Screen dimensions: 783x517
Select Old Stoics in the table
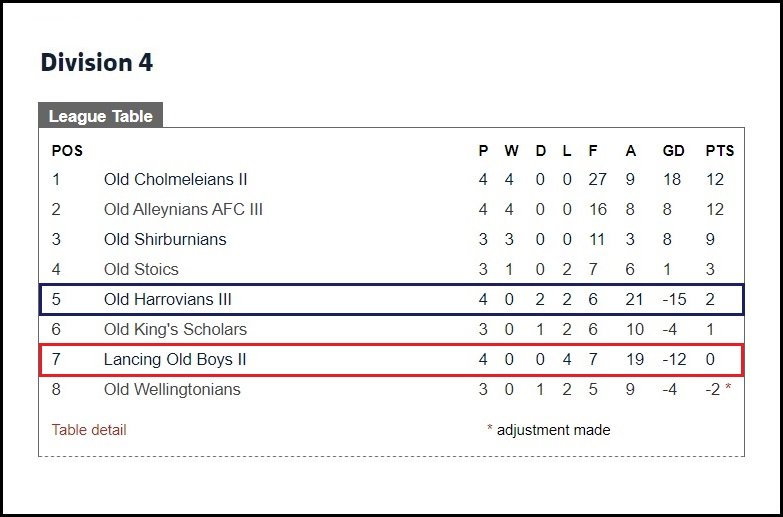click(141, 269)
